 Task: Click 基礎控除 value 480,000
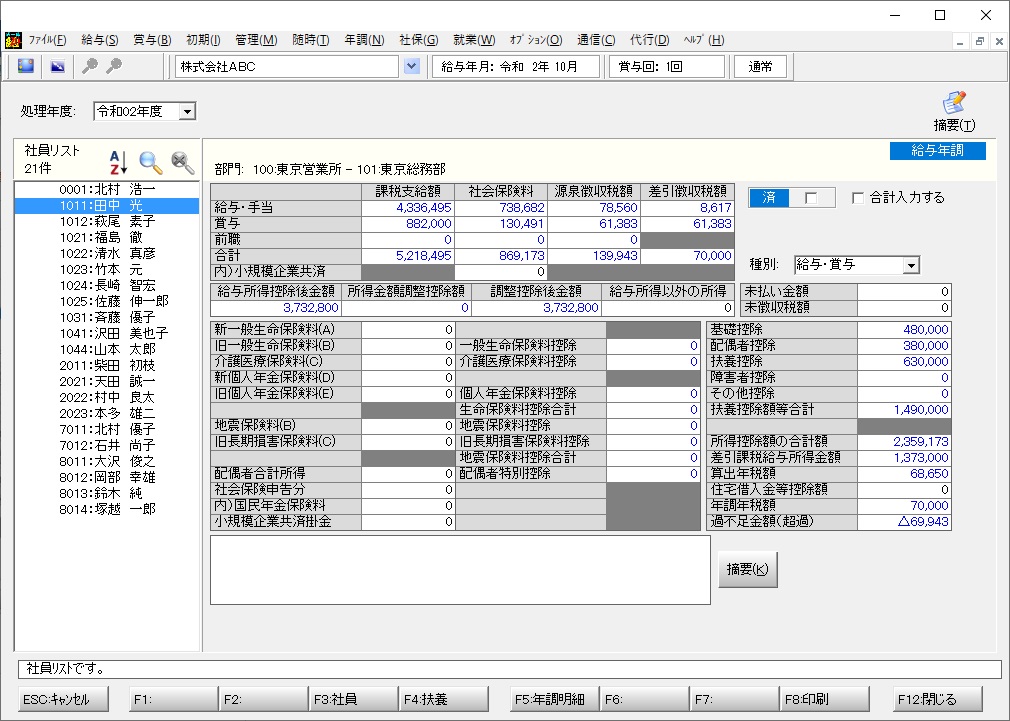pos(904,330)
